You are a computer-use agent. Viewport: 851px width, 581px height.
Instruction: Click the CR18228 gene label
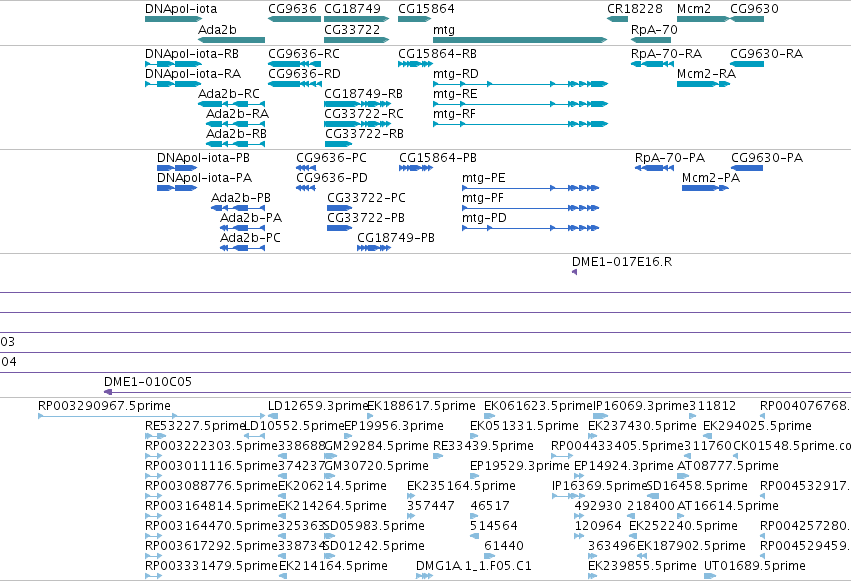click(634, 9)
